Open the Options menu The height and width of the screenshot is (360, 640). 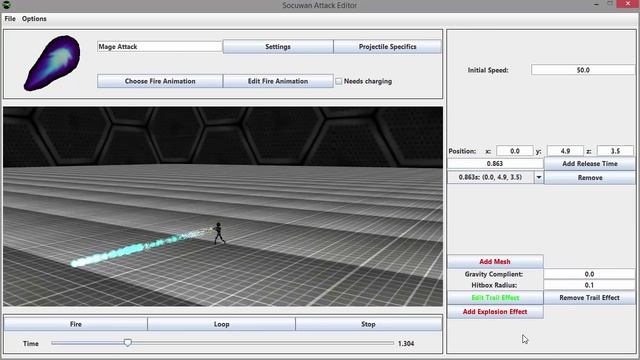pyautogui.click(x=34, y=19)
